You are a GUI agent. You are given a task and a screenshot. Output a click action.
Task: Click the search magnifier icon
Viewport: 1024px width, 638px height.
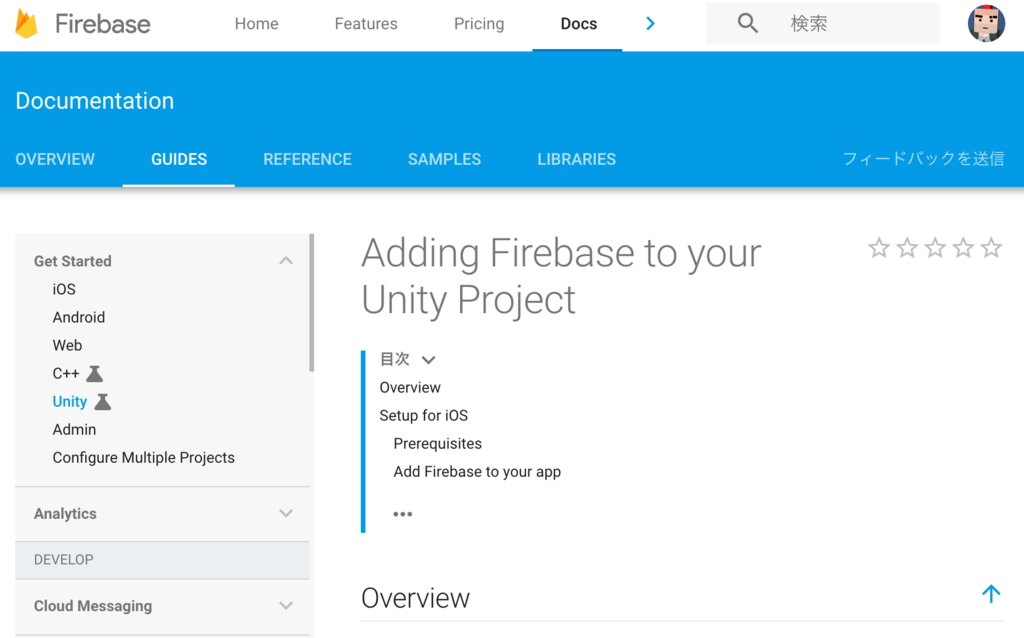pos(748,24)
